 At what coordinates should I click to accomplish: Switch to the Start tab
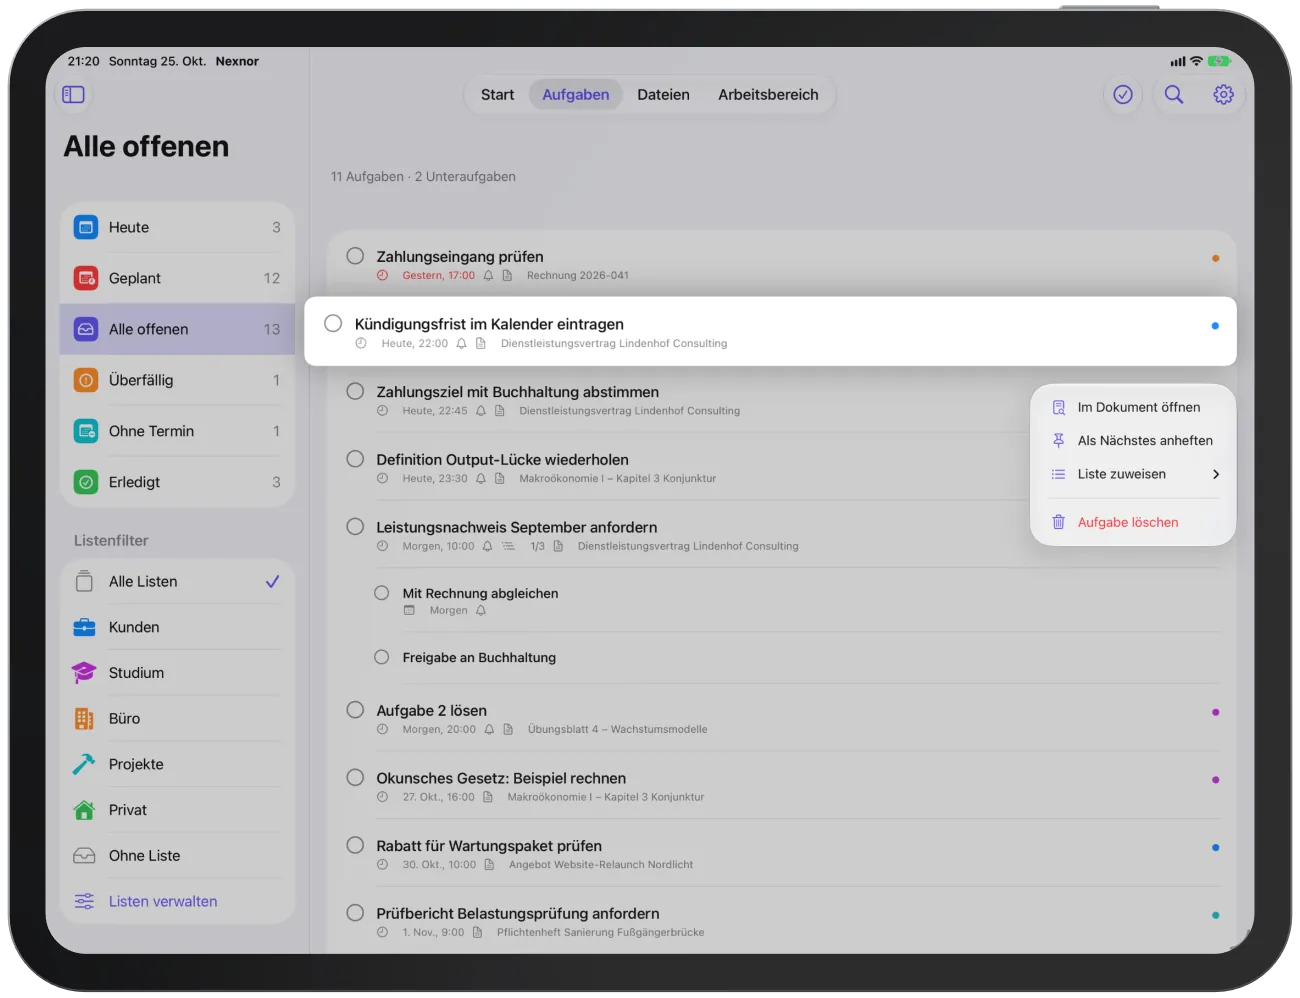pyautogui.click(x=497, y=95)
